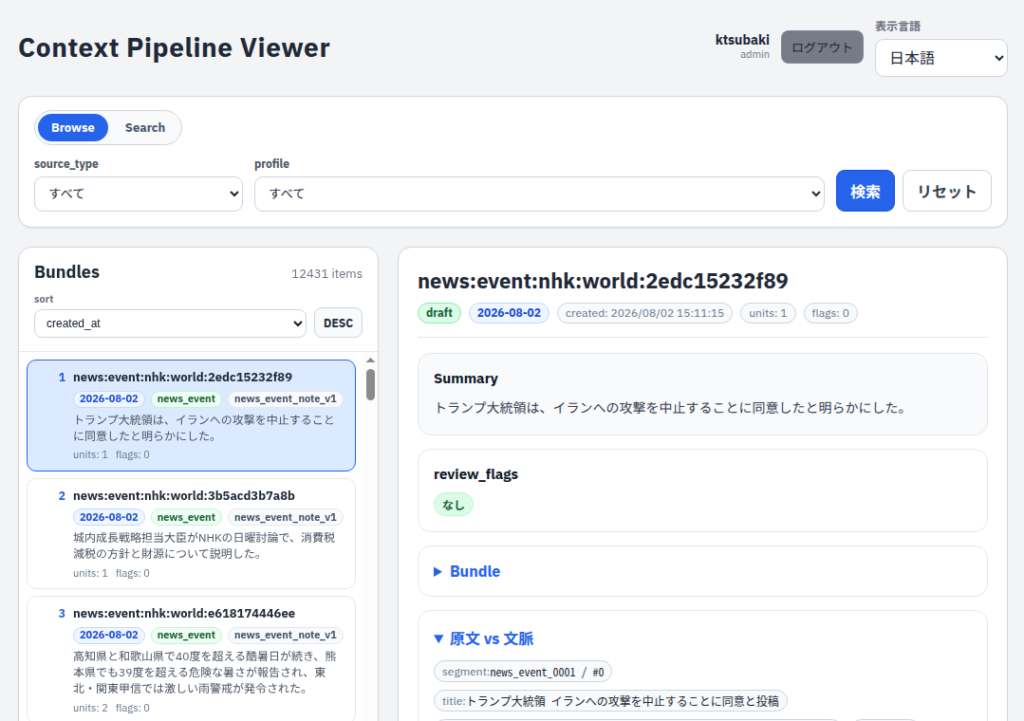Click the リセット reset button

click(x=947, y=191)
